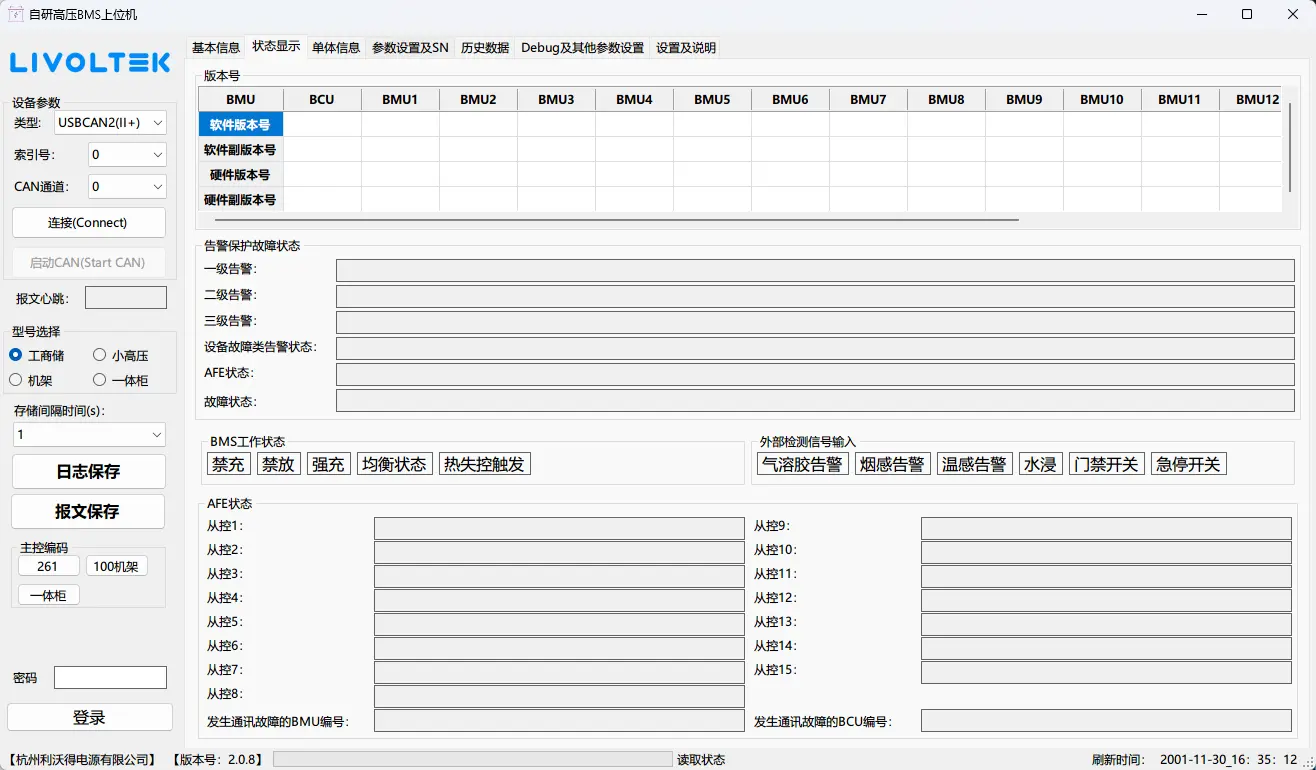Switch to the 基本信息 tab
Image resolution: width=1316 pixels, height=770 pixels.
(216, 48)
